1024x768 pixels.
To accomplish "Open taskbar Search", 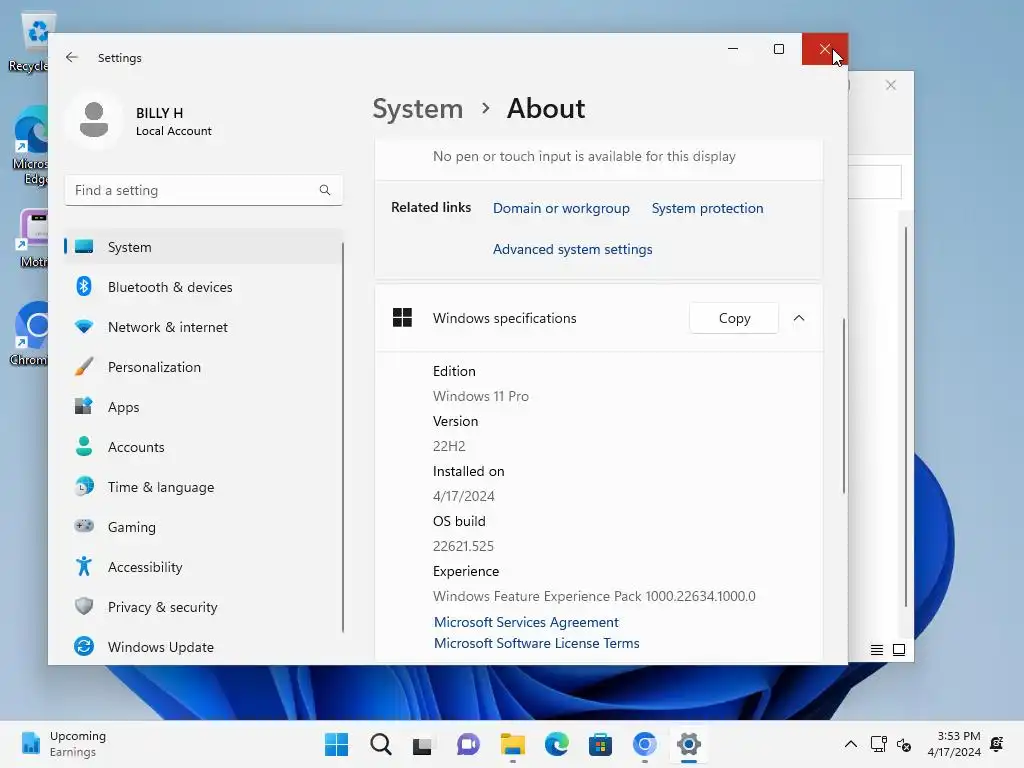I will click(381, 744).
